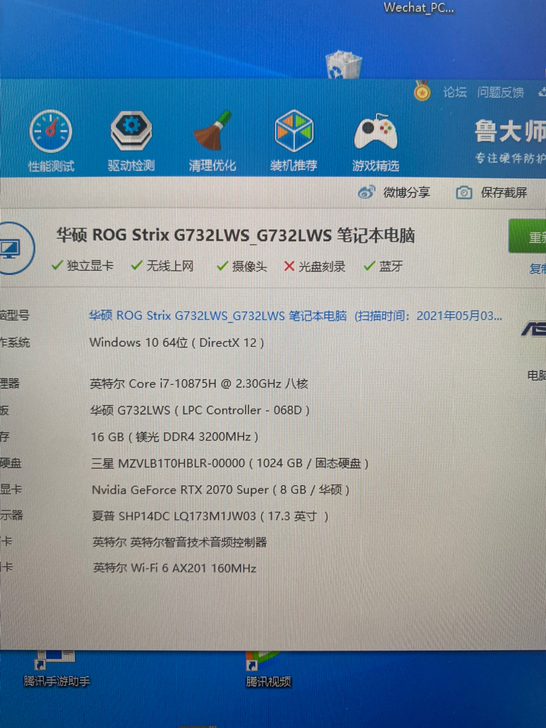The height and width of the screenshot is (728, 546).
Task: Click the 鲁大师 app logo text
Action: [x=510, y=131]
